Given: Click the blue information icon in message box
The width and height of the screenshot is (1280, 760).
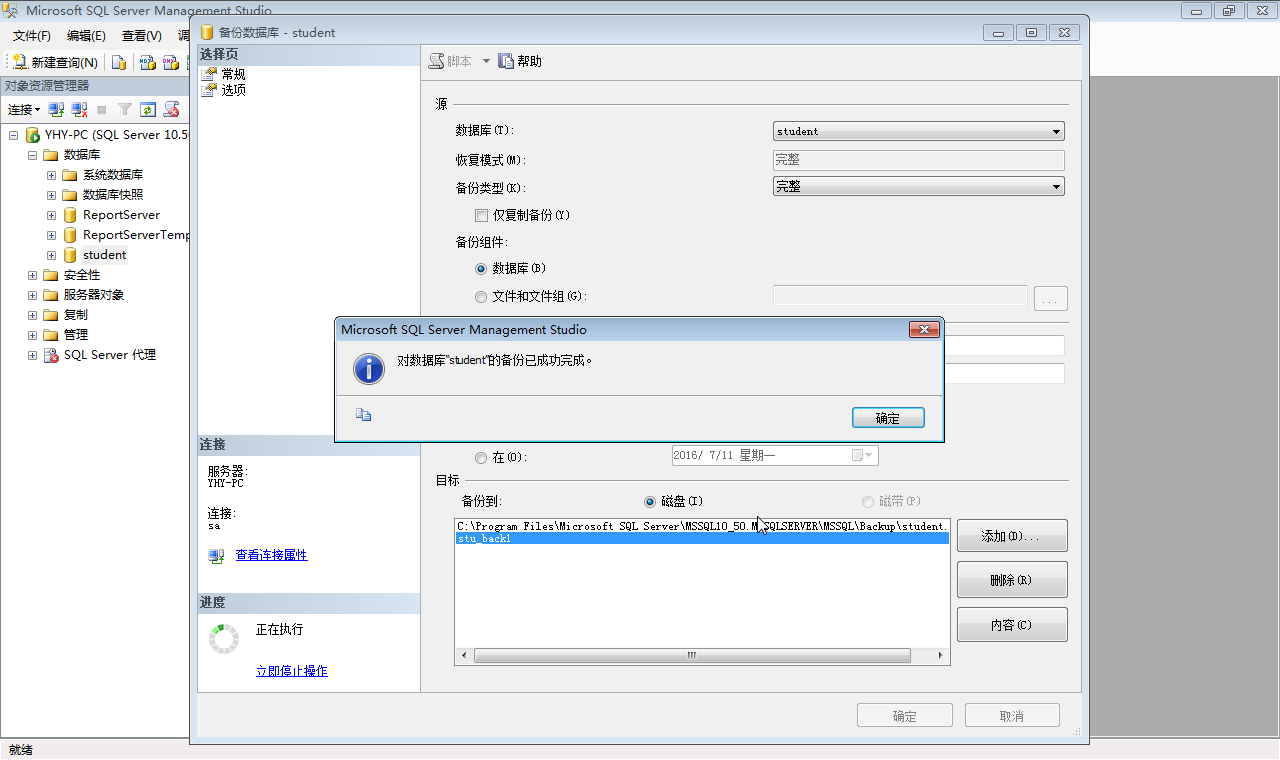Looking at the screenshot, I should pyautogui.click(x=369, y=368).
